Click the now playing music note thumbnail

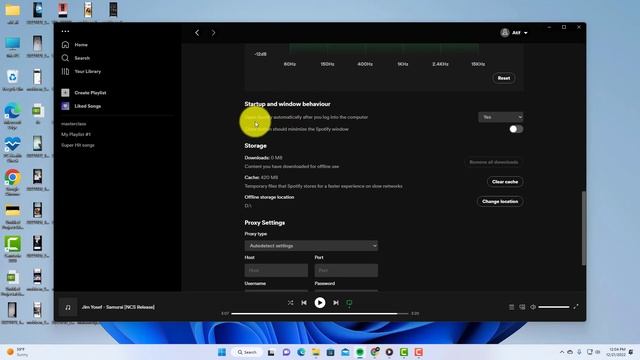(x=68, y=307)
